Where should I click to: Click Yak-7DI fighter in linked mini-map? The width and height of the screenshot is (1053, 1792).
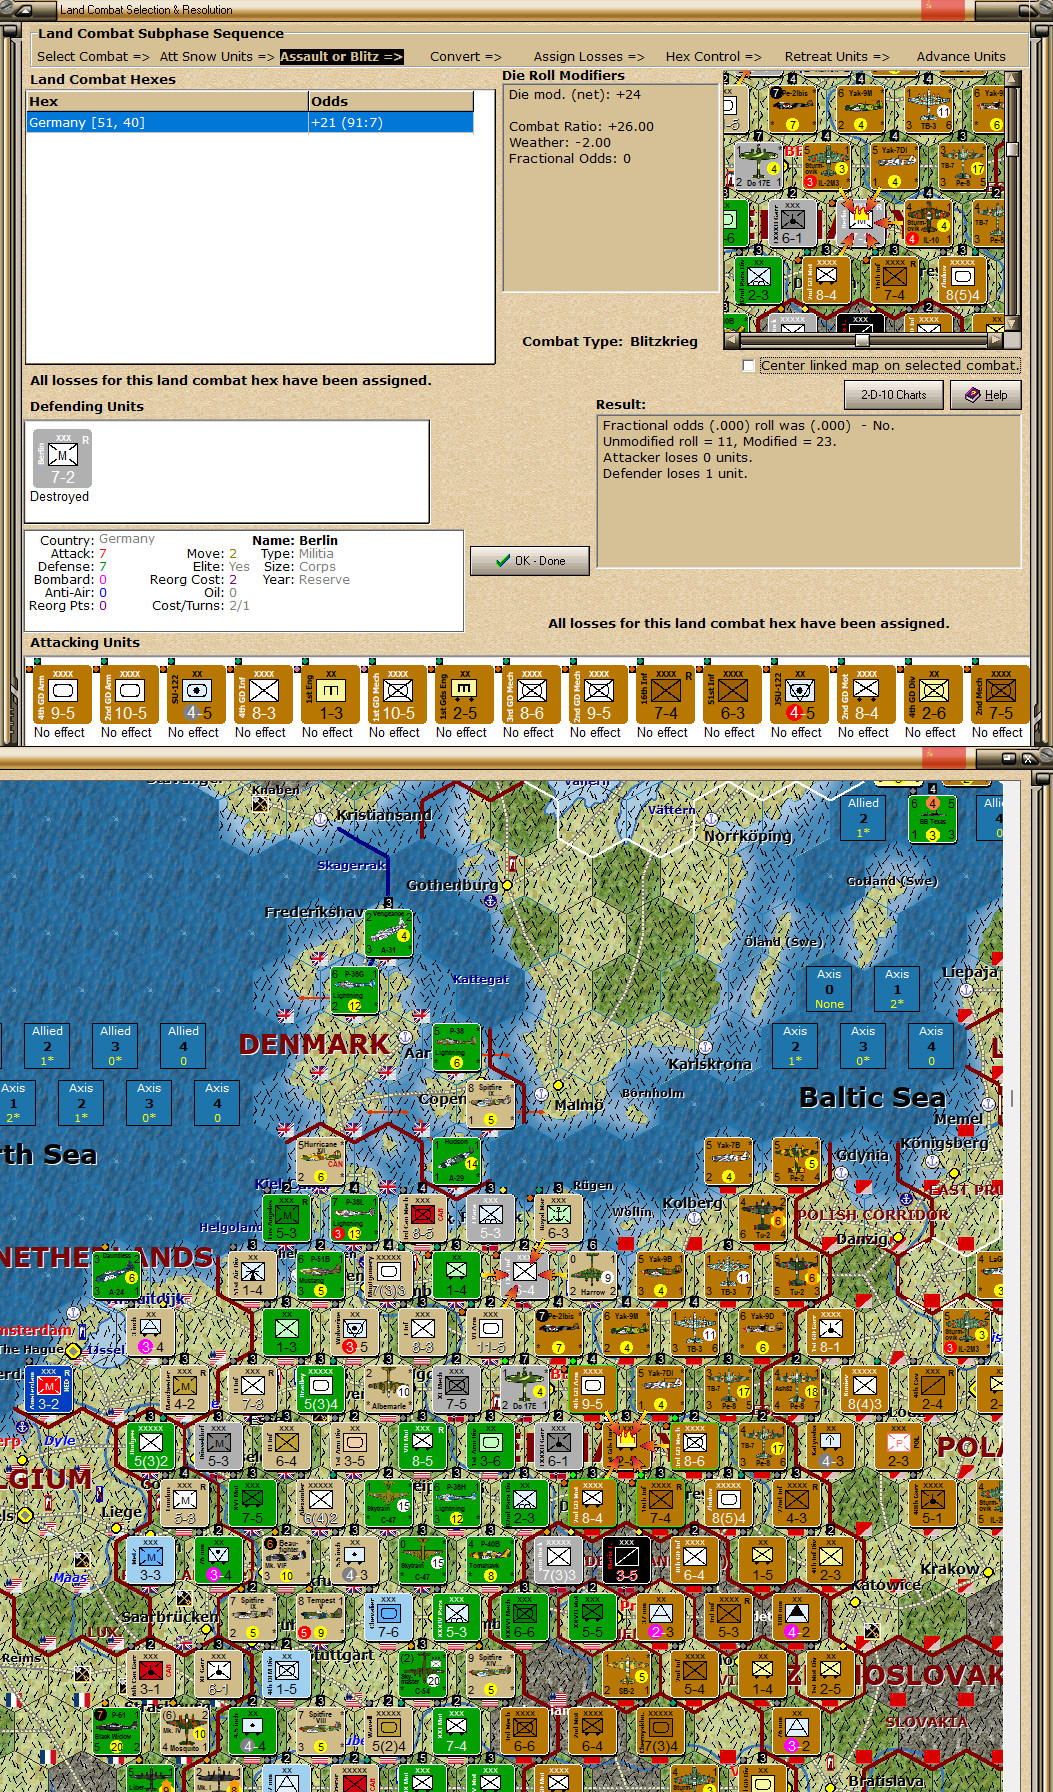[x=893, y=166]
